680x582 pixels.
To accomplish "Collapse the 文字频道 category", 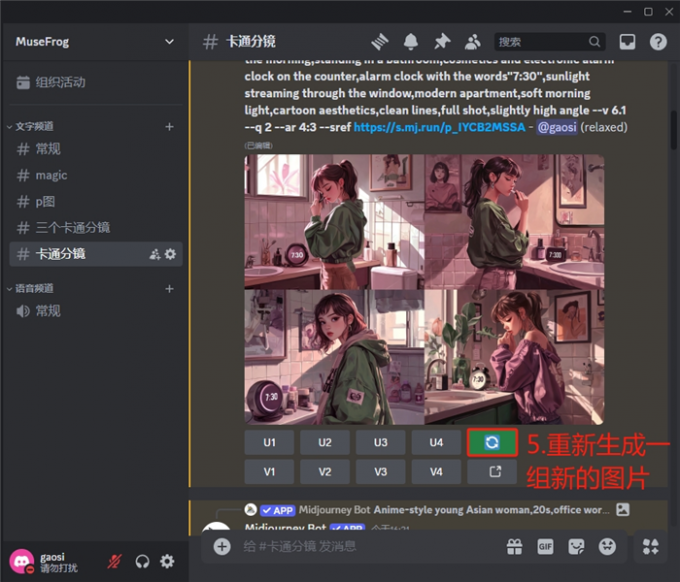I will point(30,127).
